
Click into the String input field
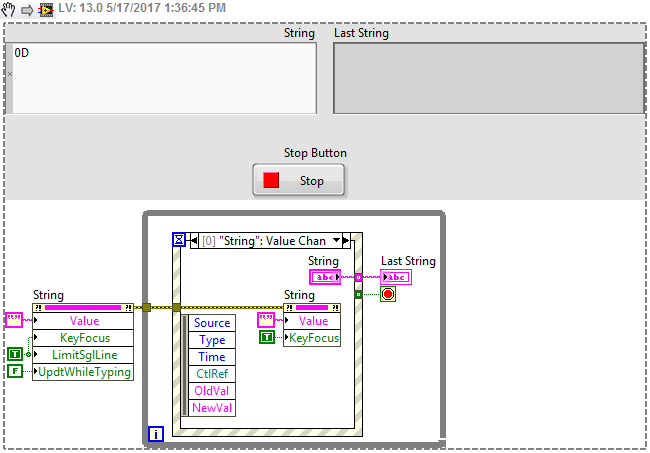pyautogui.click(x=160, y=77)
